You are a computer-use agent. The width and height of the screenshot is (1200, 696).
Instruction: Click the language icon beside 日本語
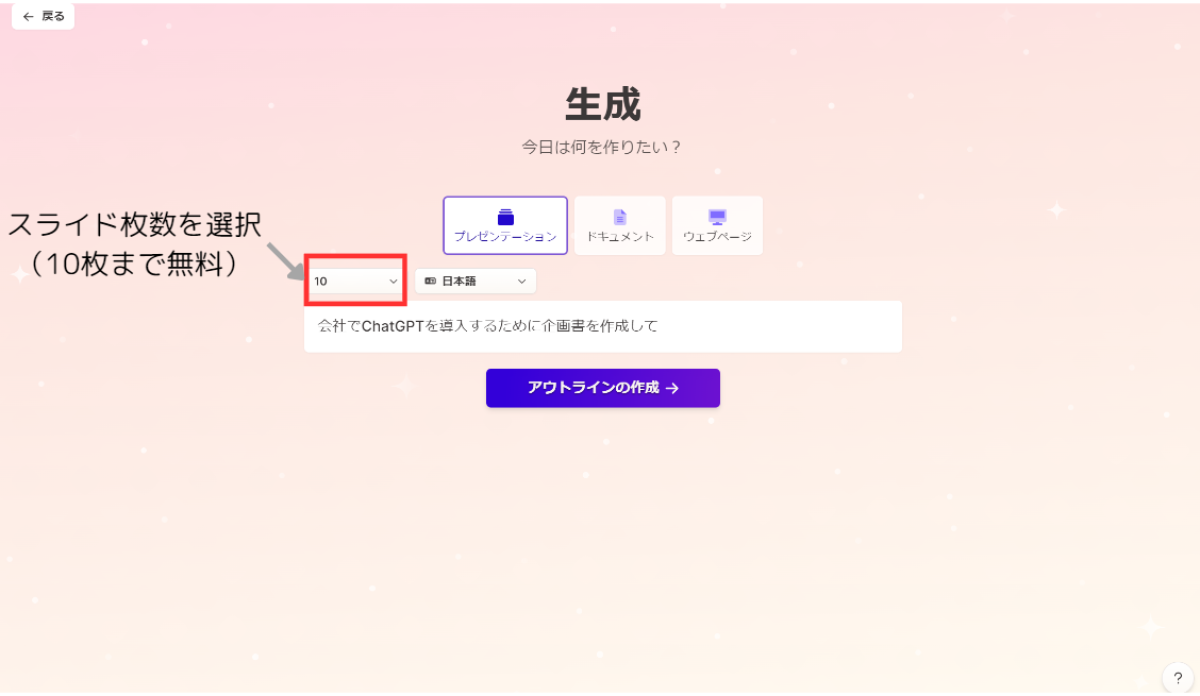click(430, 282)
